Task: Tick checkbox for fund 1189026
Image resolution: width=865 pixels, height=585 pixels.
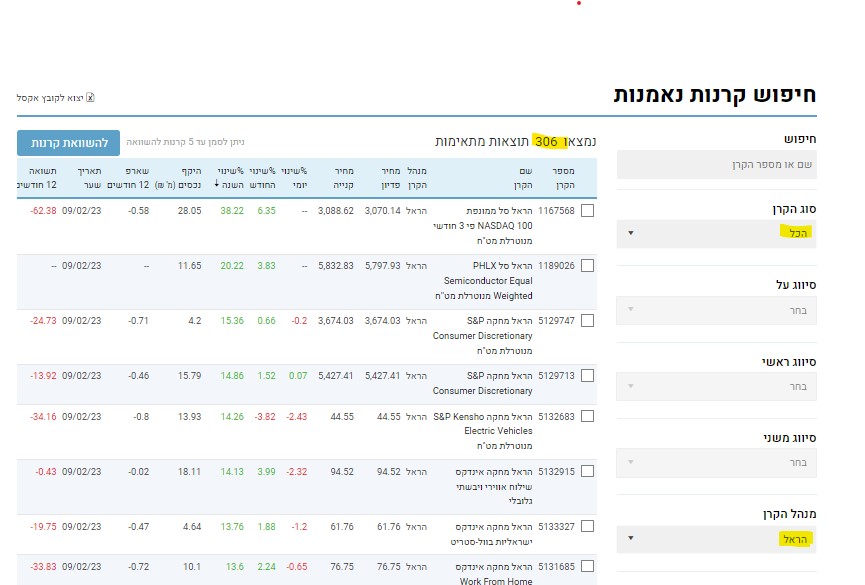Action: [588, 266]
